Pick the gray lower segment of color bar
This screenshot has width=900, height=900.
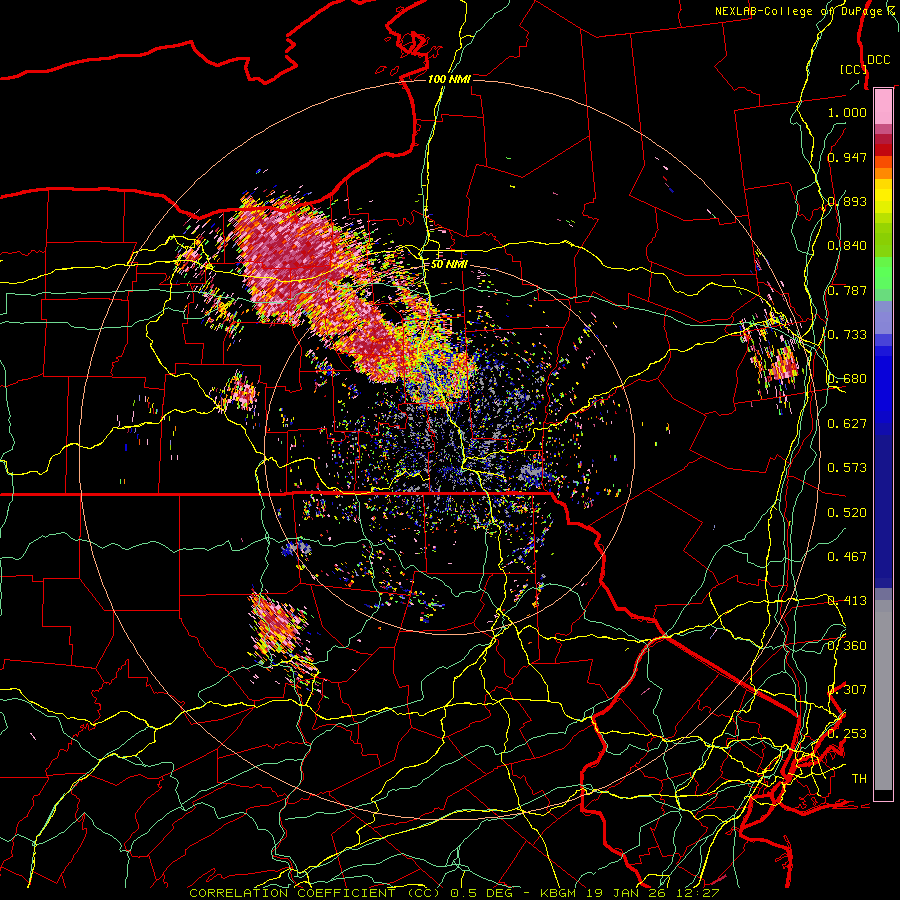pos(883,695)
